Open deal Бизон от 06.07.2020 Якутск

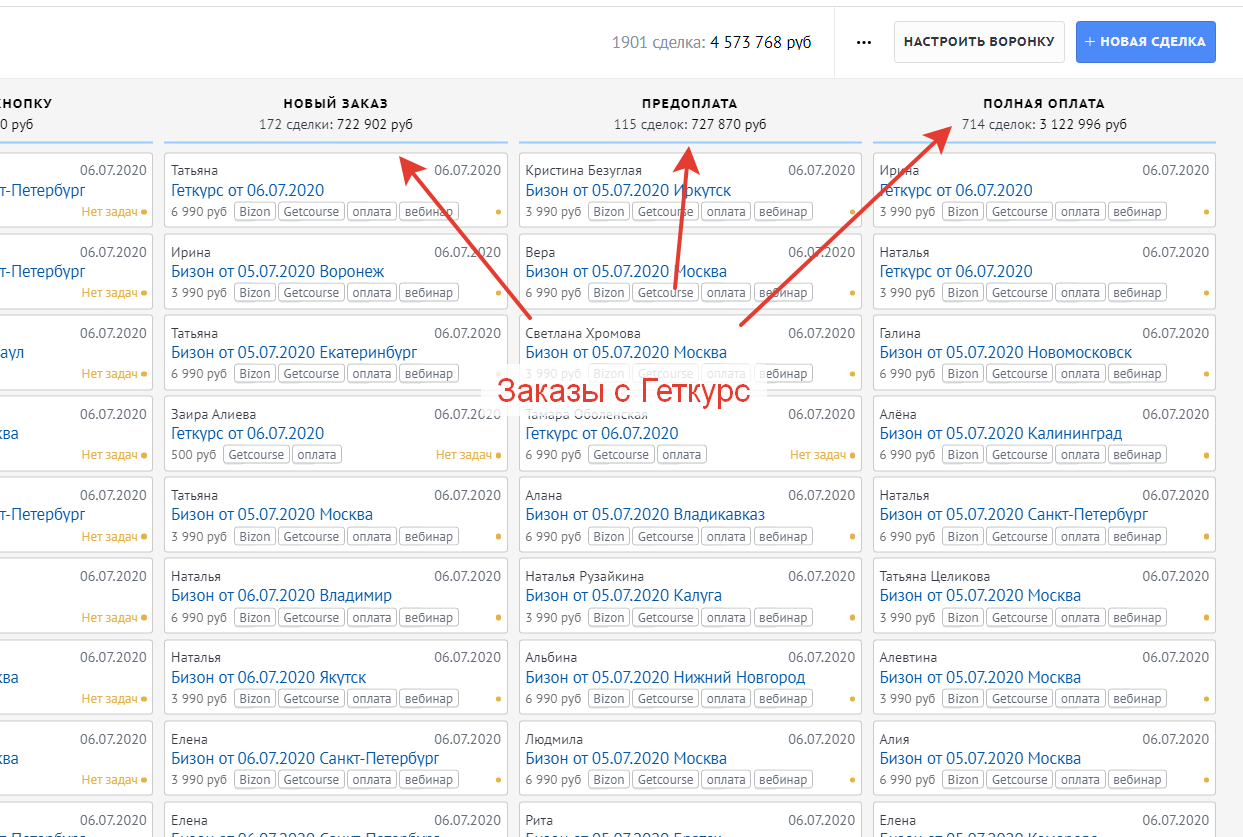pos(268,677)
